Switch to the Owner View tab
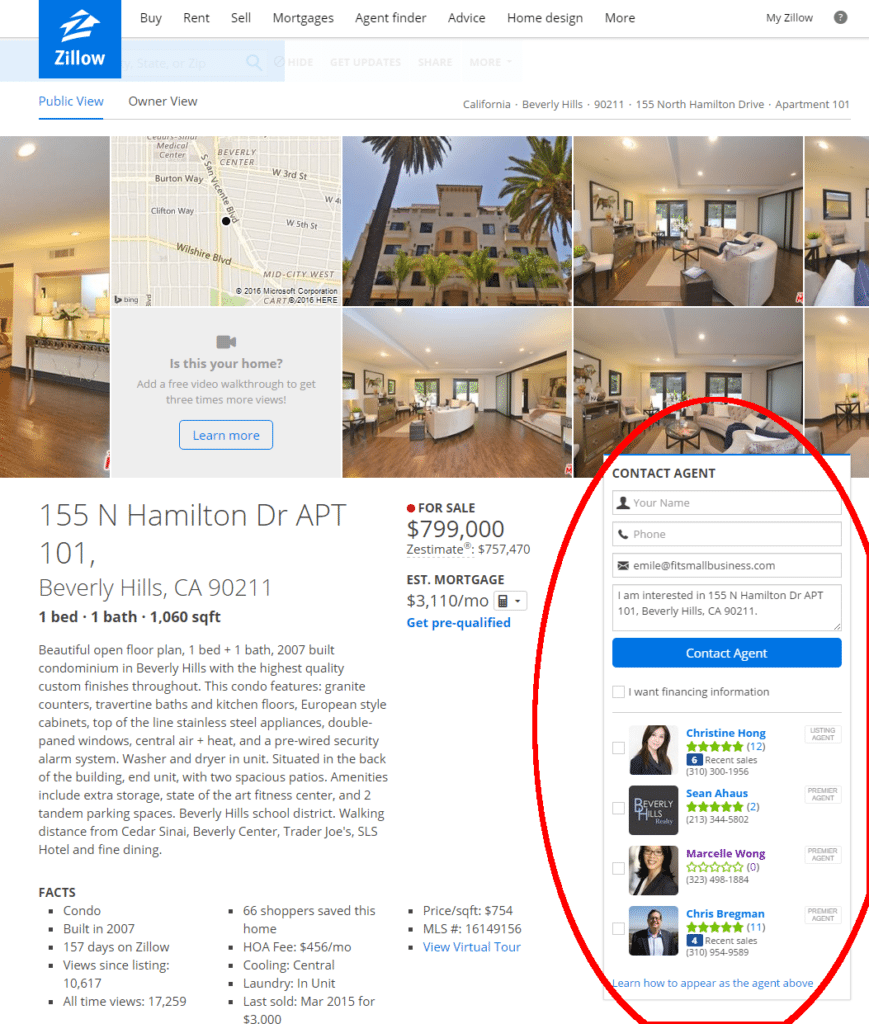 (x=163, y=101)
